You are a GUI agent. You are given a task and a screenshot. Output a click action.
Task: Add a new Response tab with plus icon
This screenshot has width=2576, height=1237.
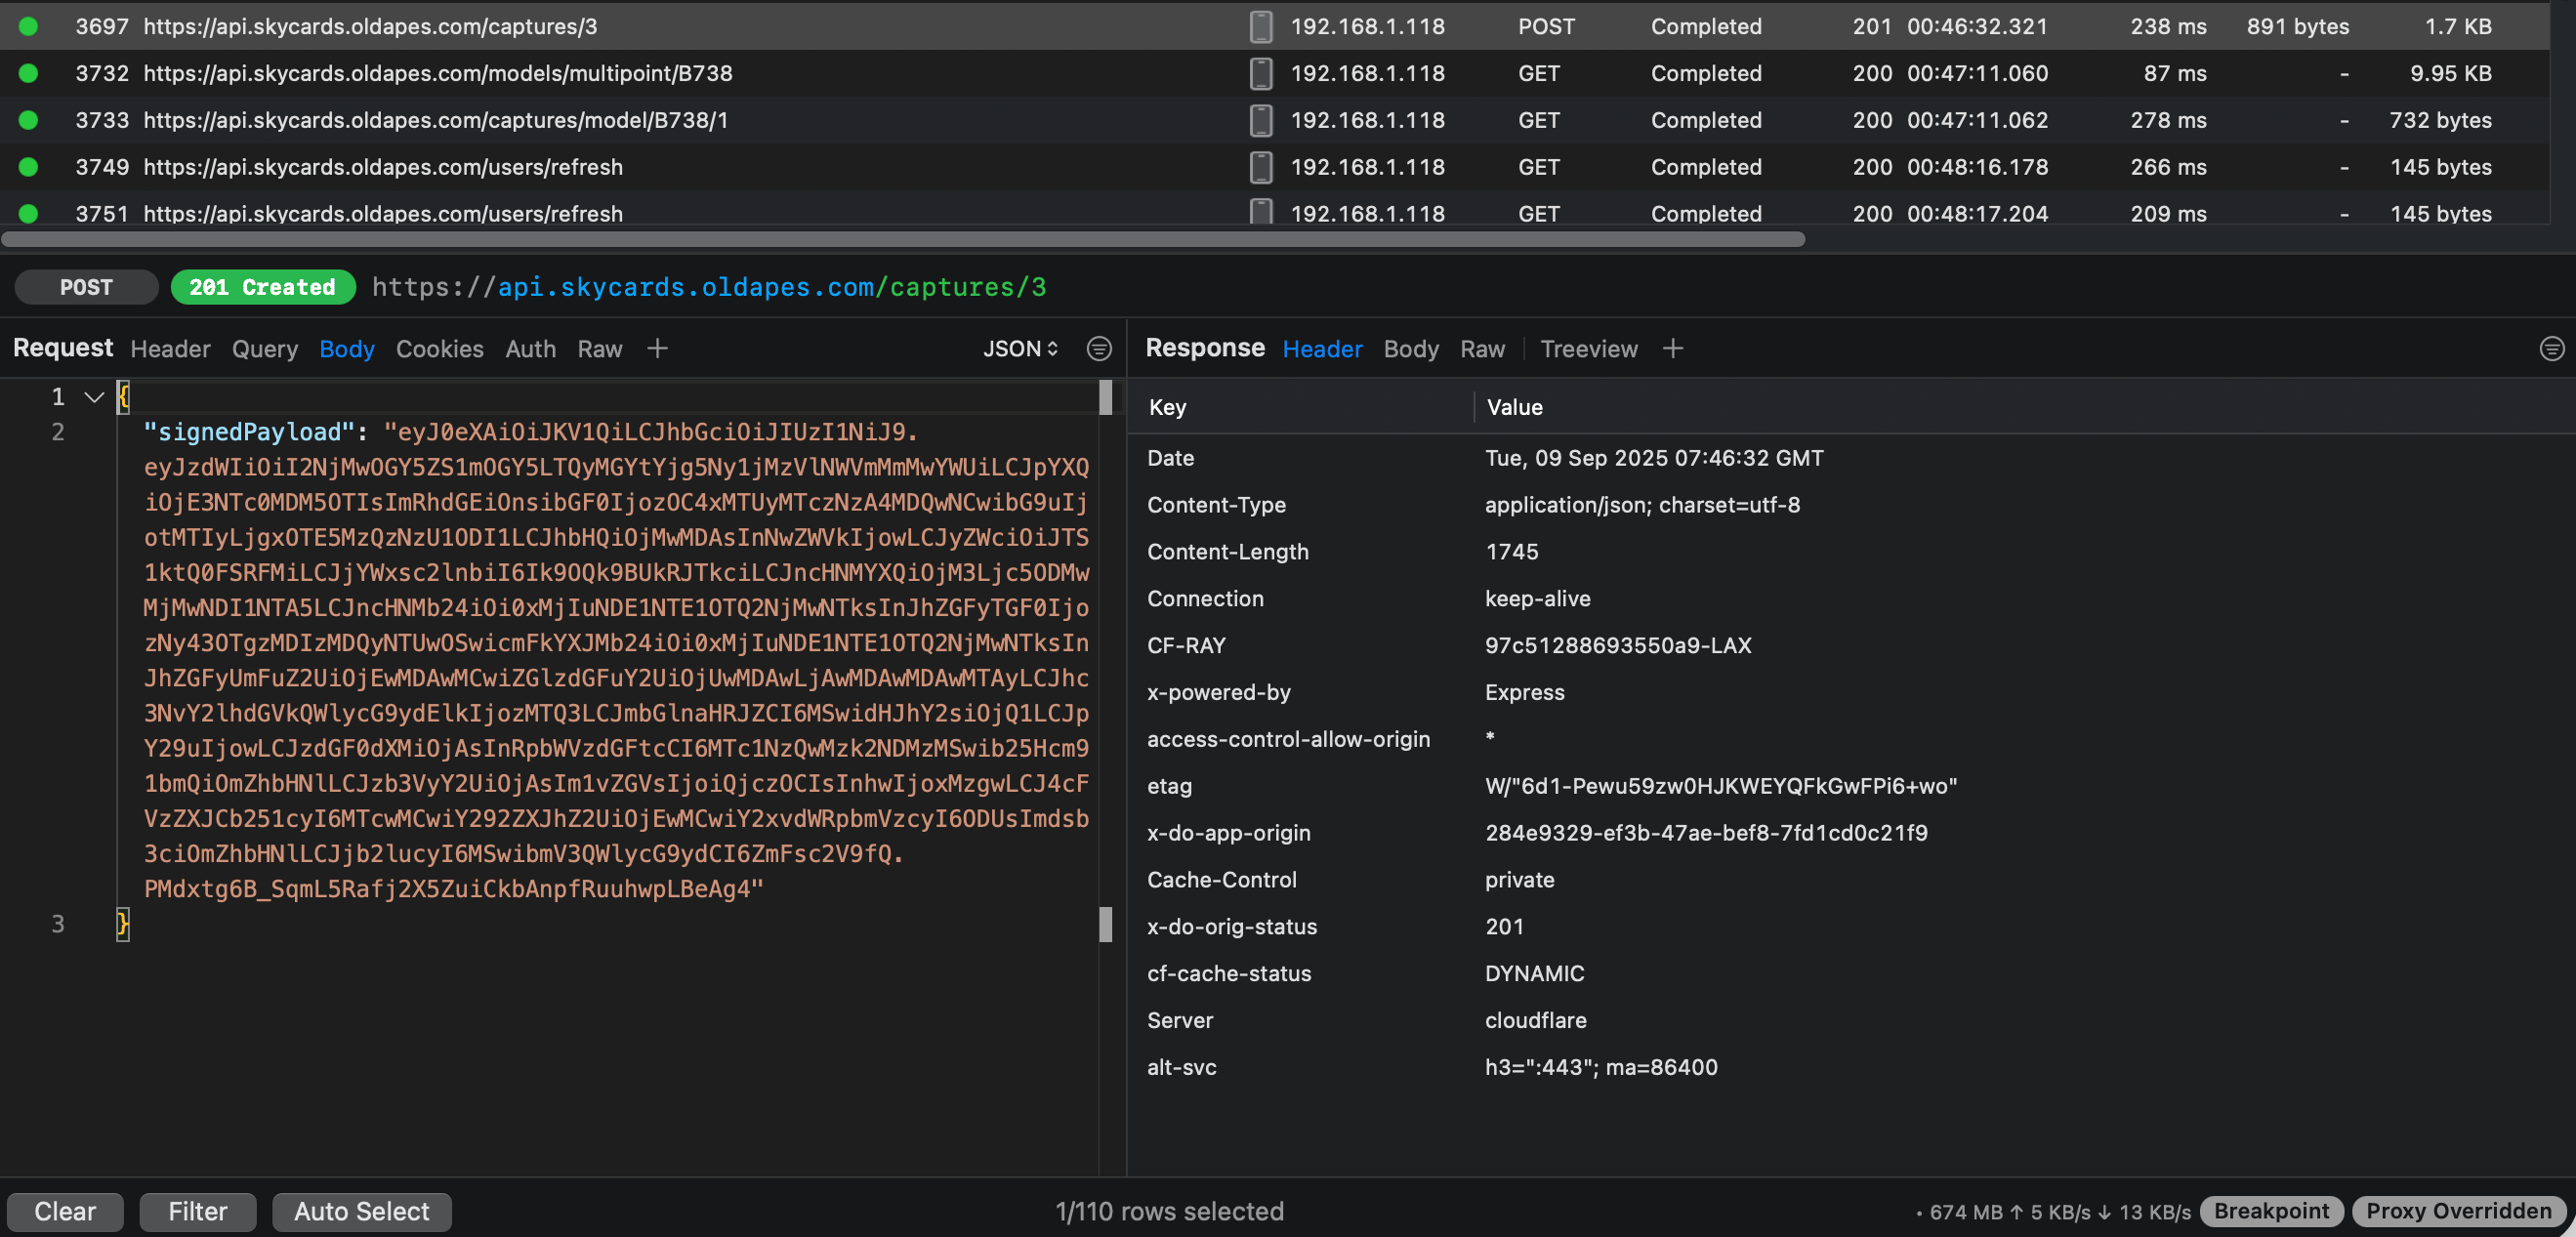tap(1672, 348)
